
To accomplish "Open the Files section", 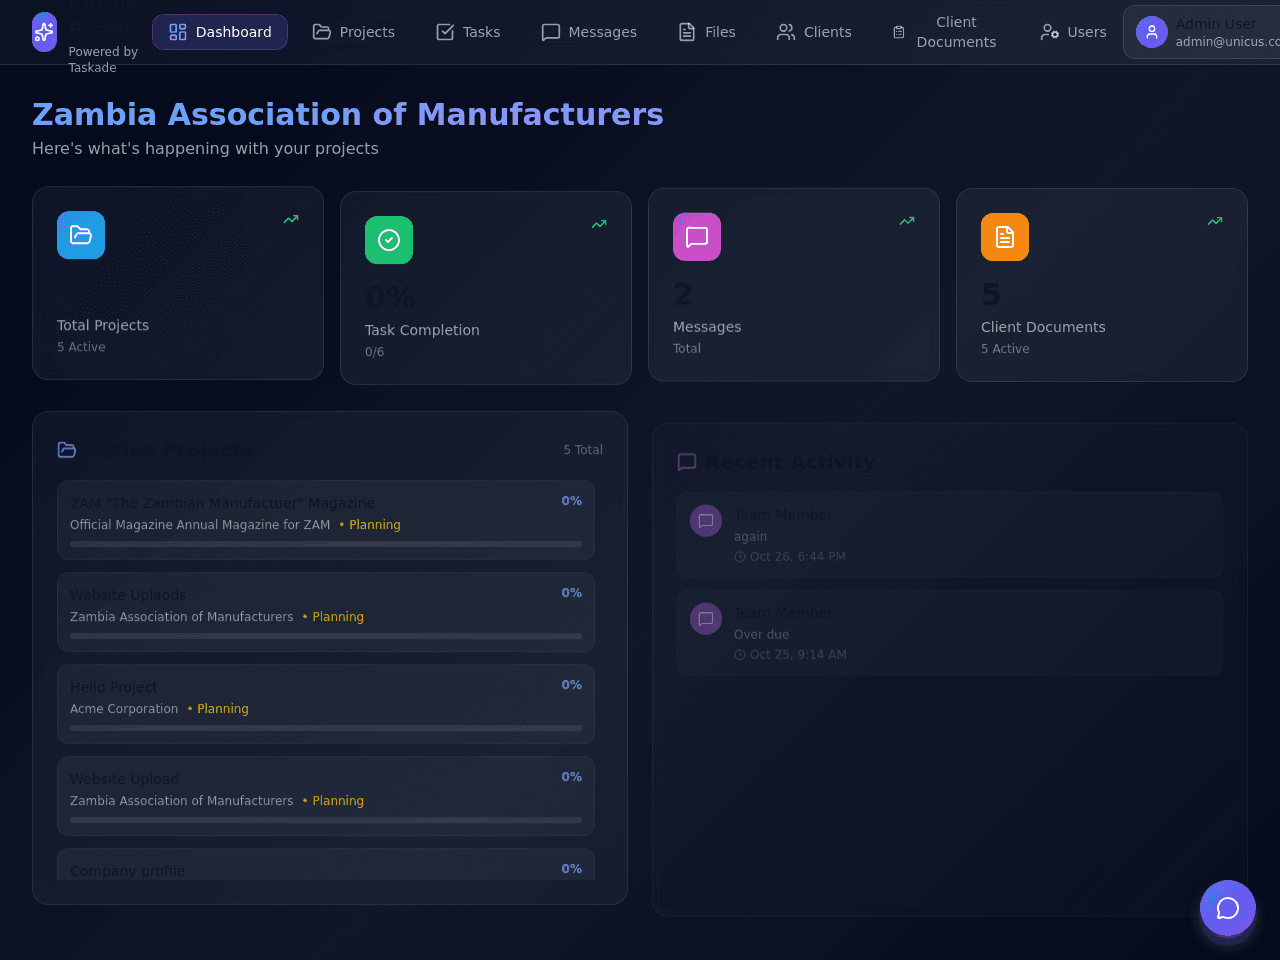I will pos(707,32).
